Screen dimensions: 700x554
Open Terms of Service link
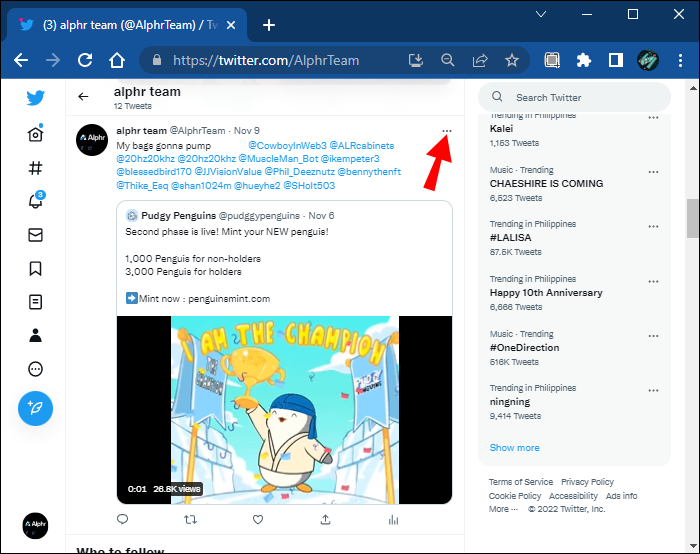click(x=521, y=482)
